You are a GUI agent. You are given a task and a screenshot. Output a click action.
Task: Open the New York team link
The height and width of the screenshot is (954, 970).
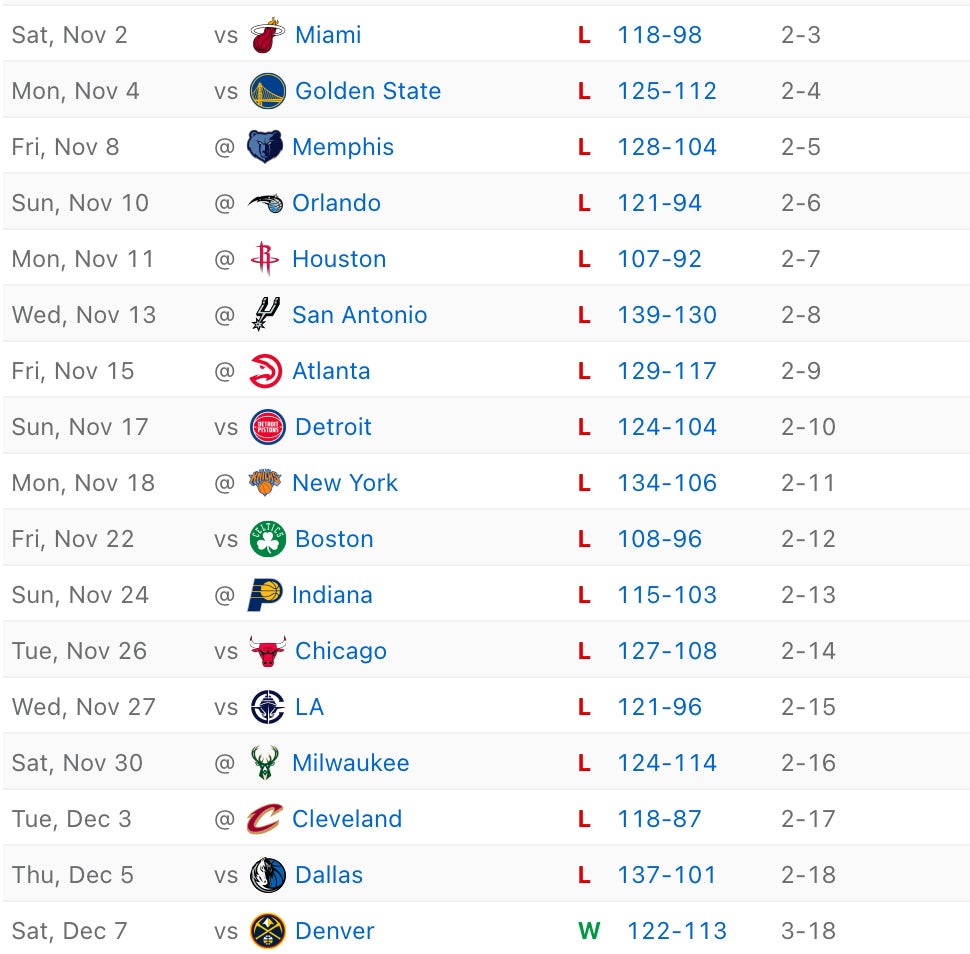(x=344, y=483)
